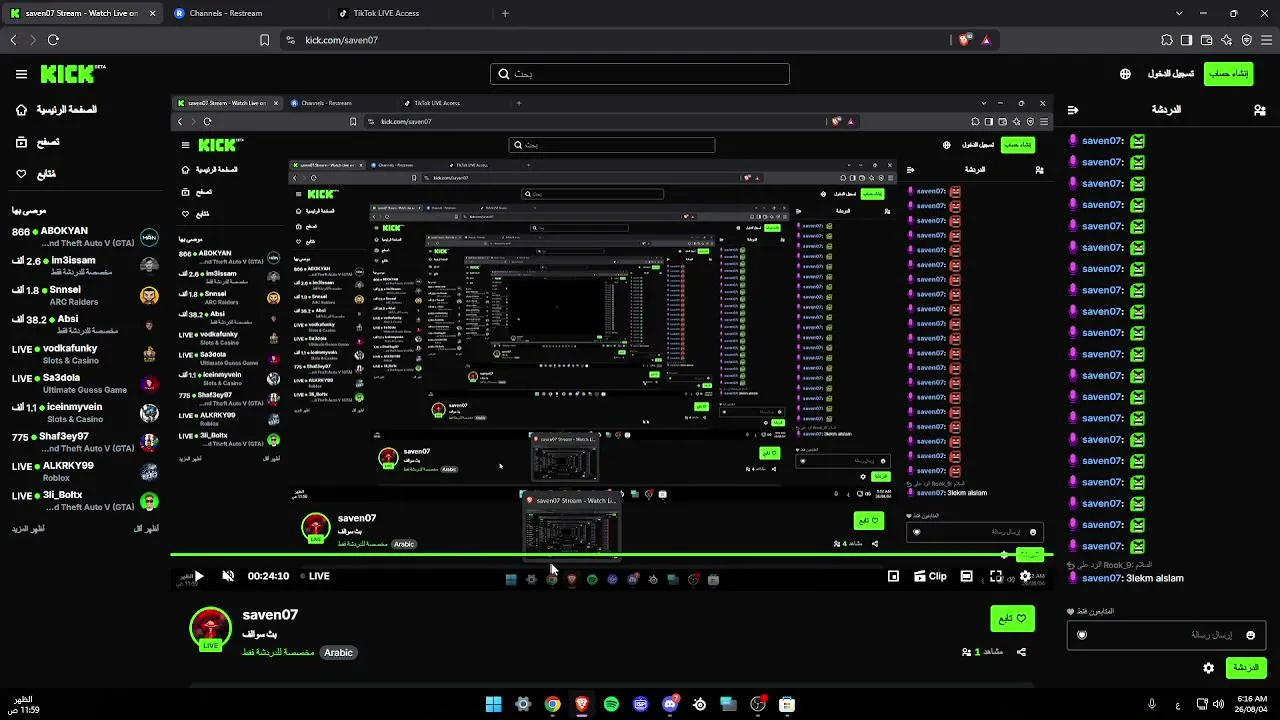Follow saven07 with the green heart button
Viewport: 1280px width, 720px height.
pos(1012,619)
